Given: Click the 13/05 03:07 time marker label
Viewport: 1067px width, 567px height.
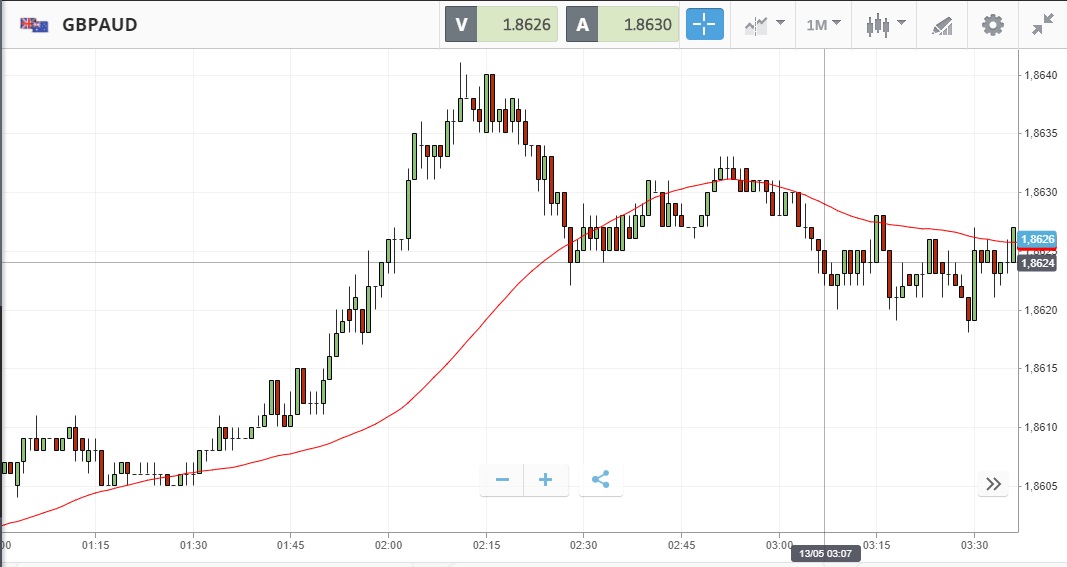Looking at the screenshot, I should 824,553.
